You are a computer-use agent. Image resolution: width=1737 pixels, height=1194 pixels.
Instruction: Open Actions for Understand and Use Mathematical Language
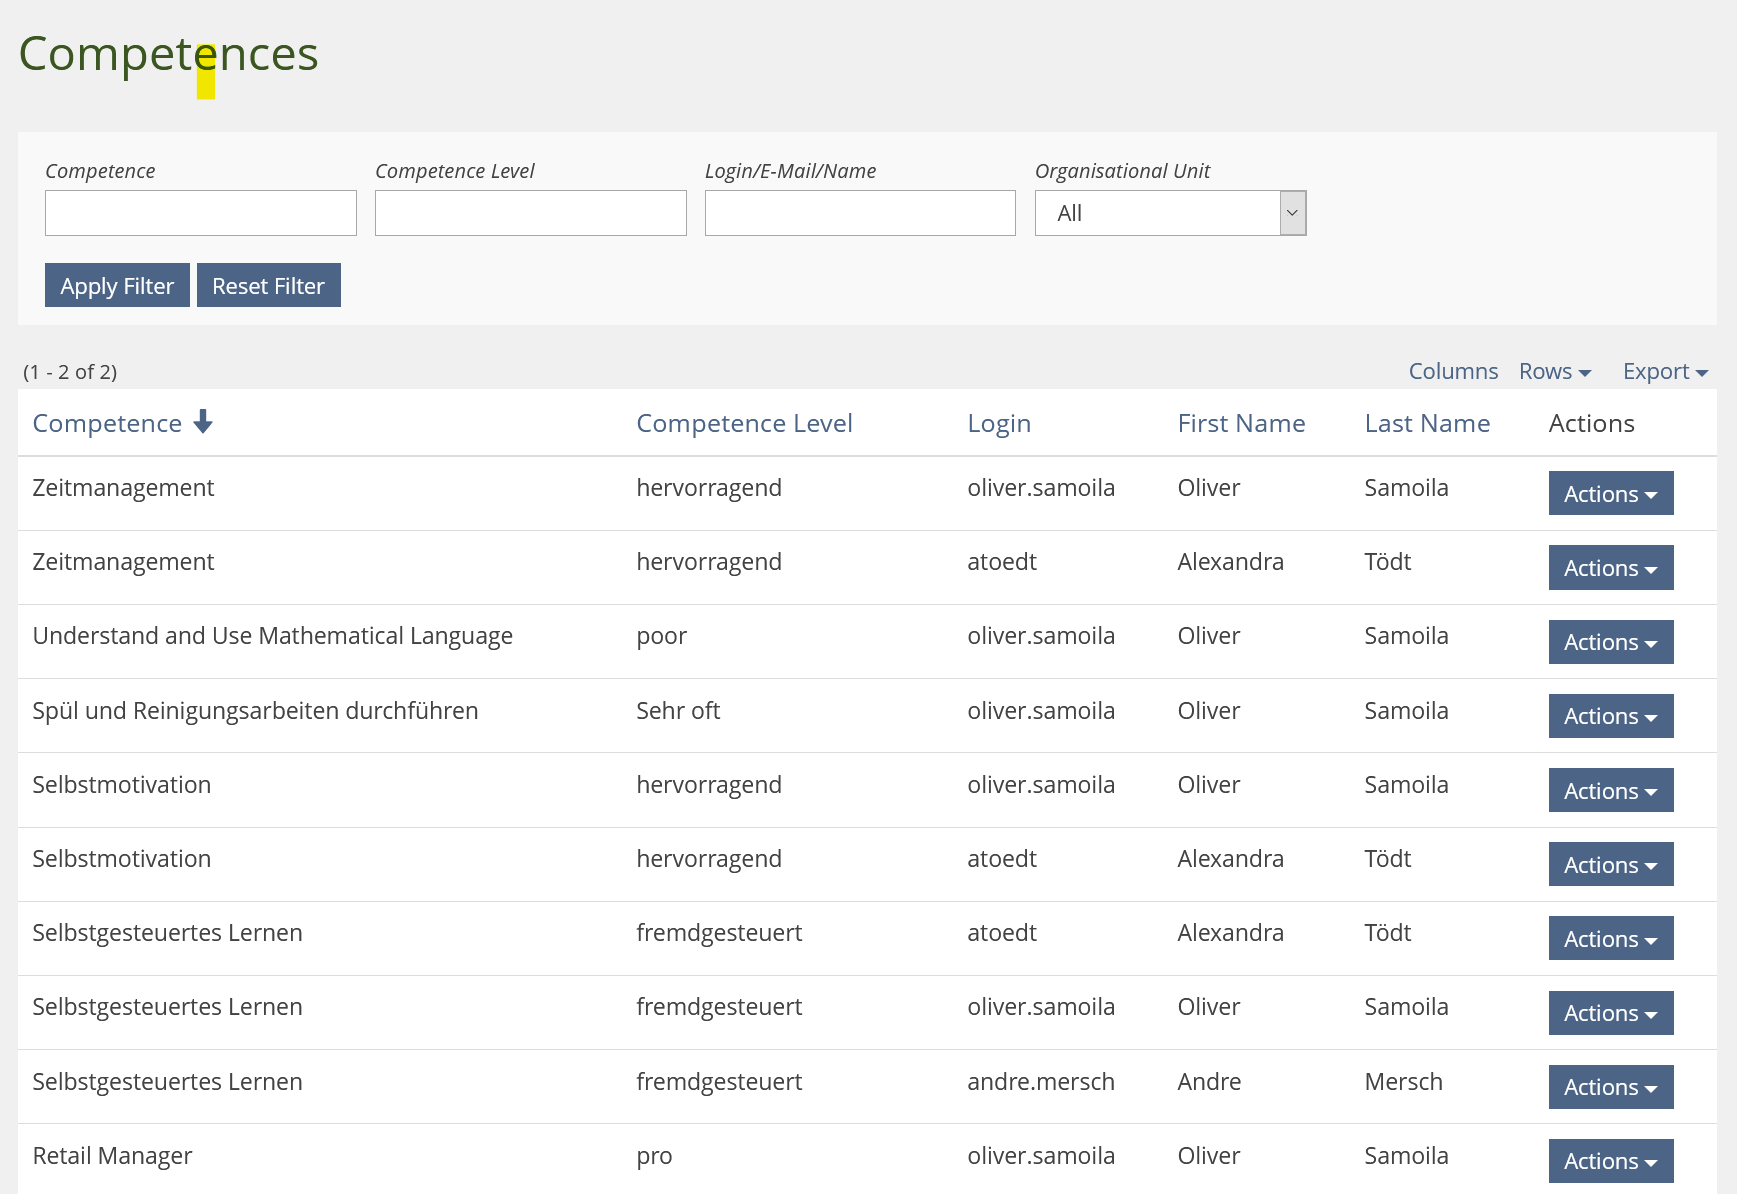tap(1610, 642)
